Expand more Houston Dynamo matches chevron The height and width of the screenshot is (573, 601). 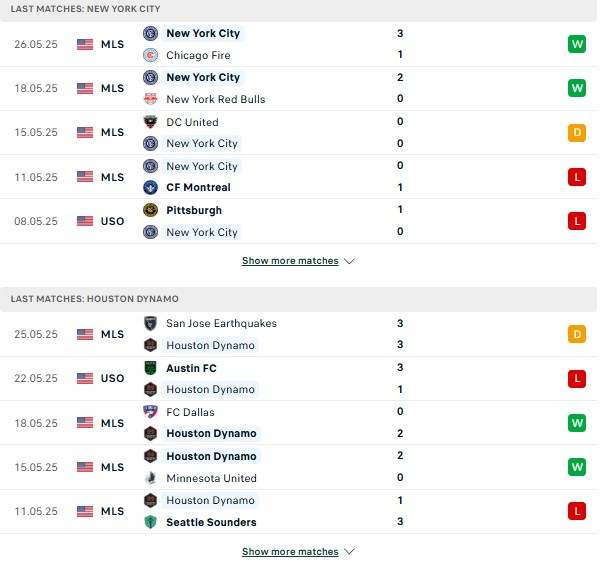pos(349,552)
